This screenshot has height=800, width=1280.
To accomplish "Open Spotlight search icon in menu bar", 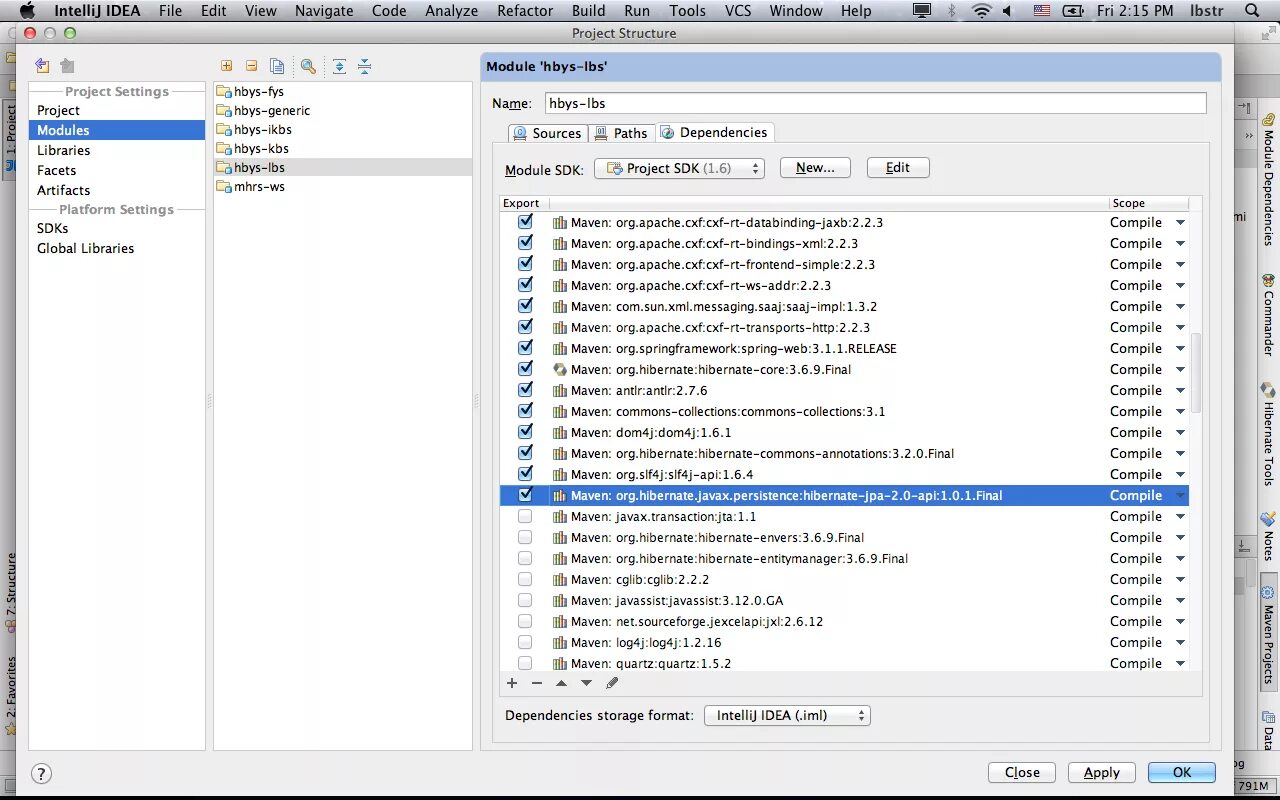I will (1252, 11).
